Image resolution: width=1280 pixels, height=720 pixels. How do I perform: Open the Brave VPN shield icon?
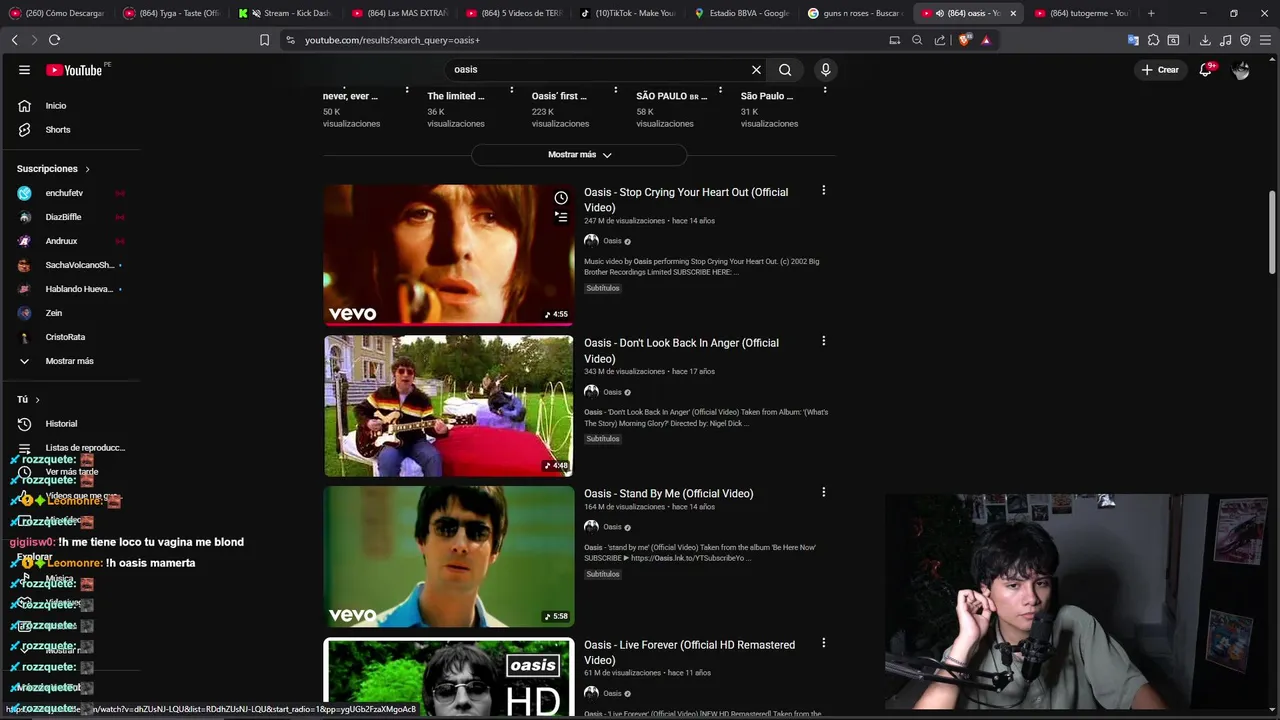tap(1245, 40)
